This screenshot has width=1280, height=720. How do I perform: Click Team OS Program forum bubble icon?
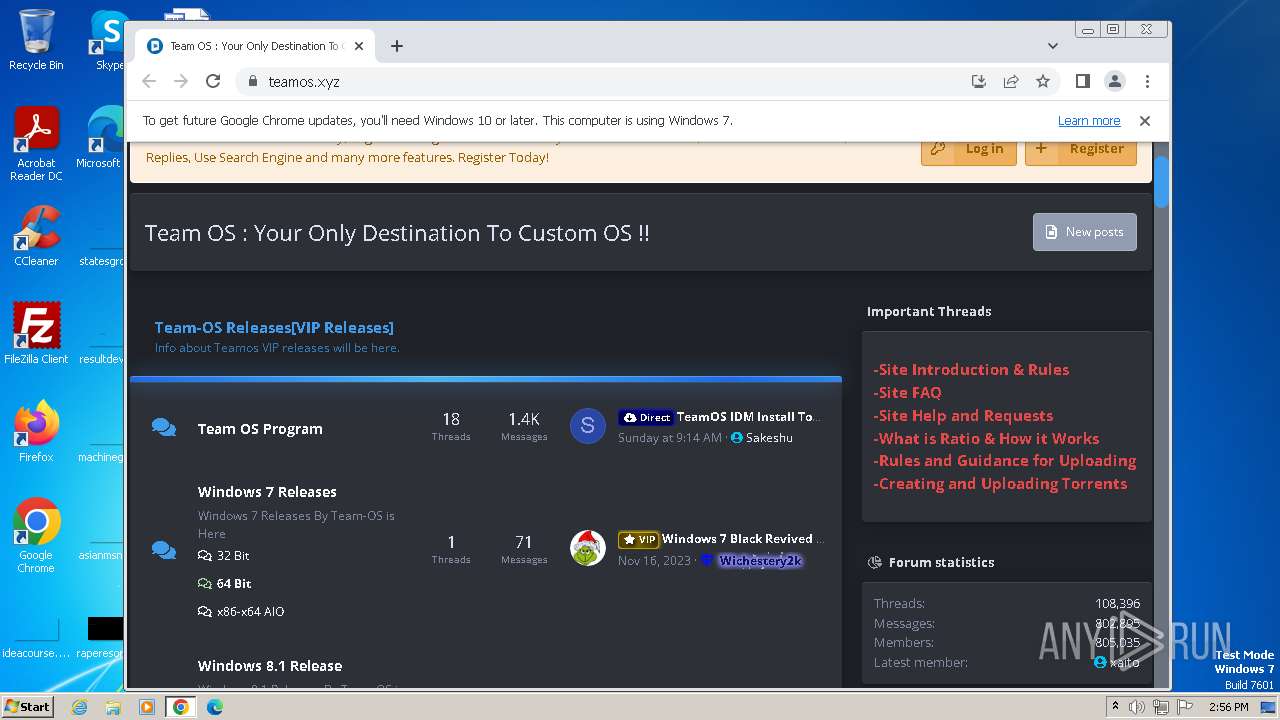164,428
